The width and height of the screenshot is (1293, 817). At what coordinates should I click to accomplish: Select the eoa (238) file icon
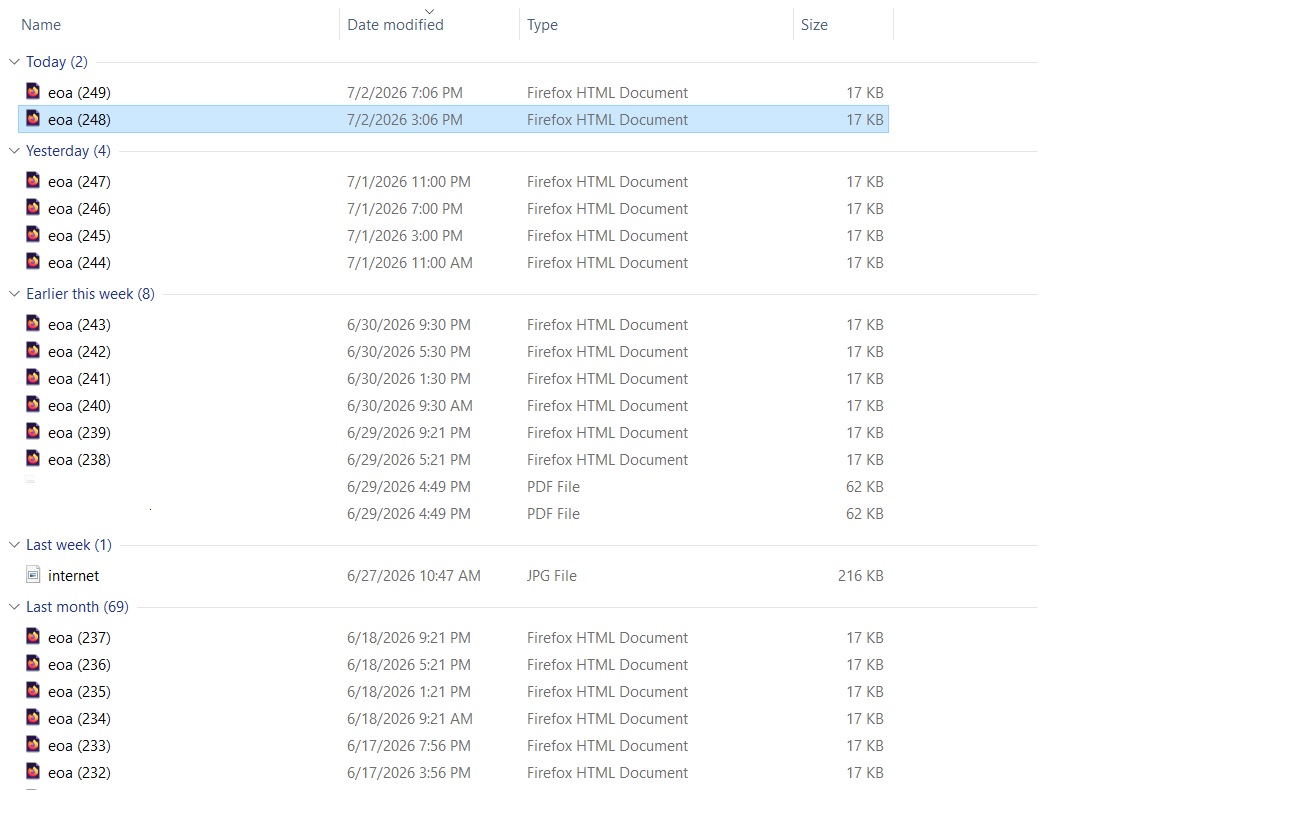[x=33, y=458]
